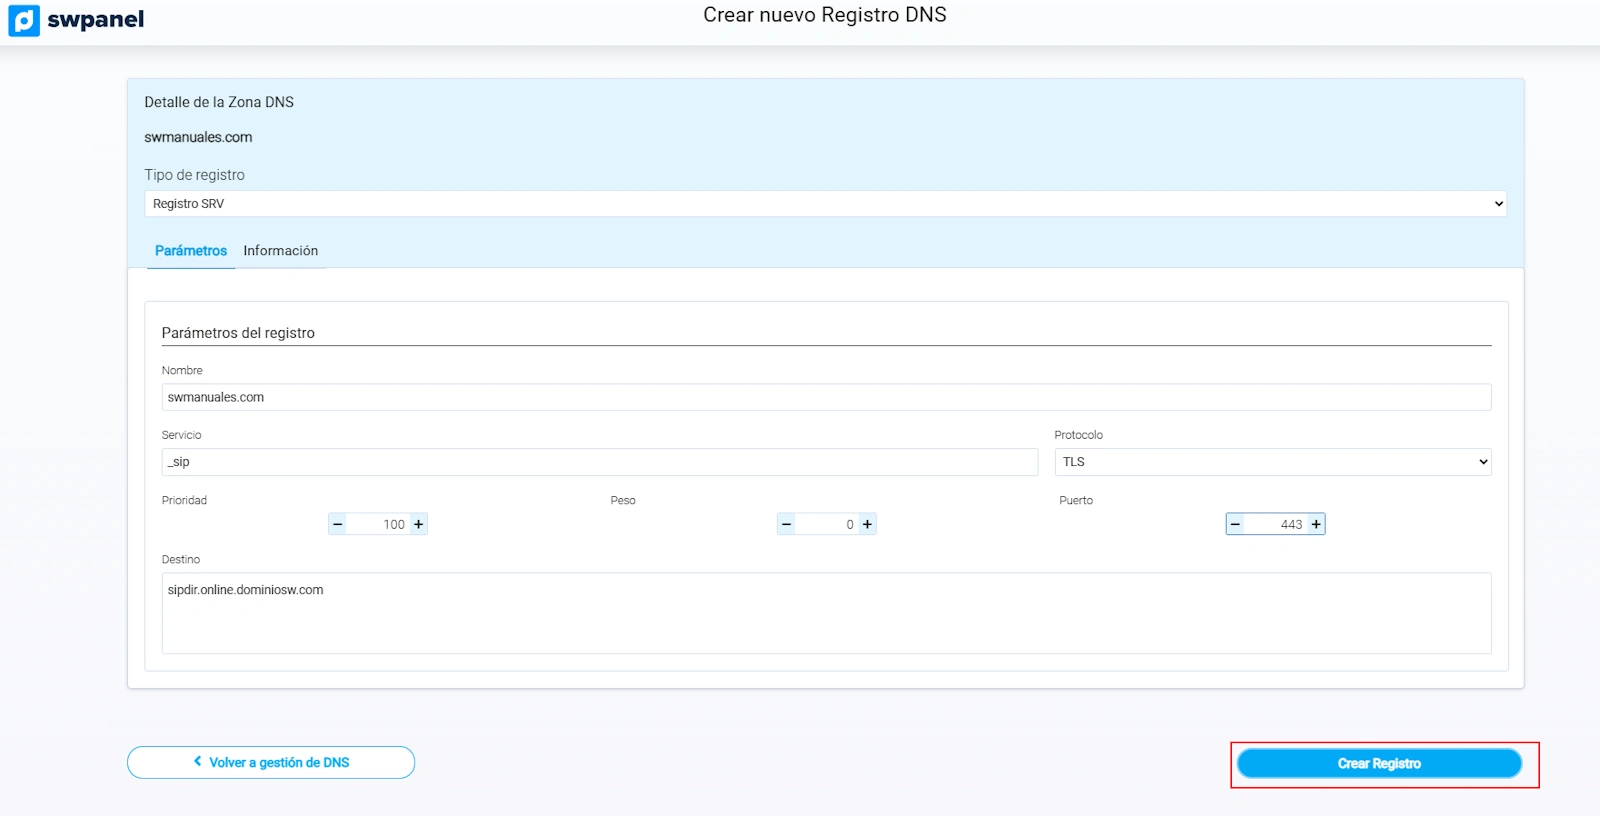Screen dimensions: 1600x816
Task: Decrease Puerto value with minus button
Action: pyautogui.click(x=1236, y=524)
